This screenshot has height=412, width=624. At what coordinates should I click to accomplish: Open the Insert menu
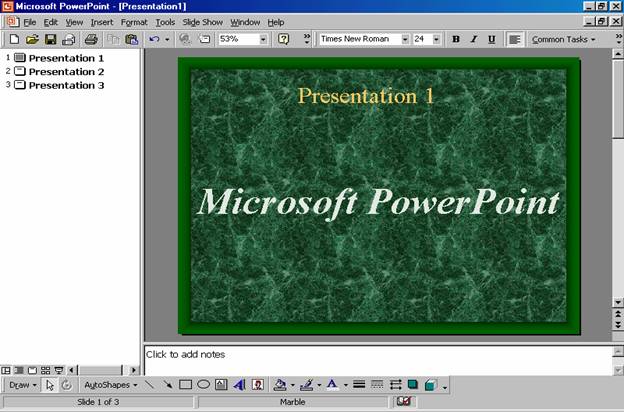(102, 22)
